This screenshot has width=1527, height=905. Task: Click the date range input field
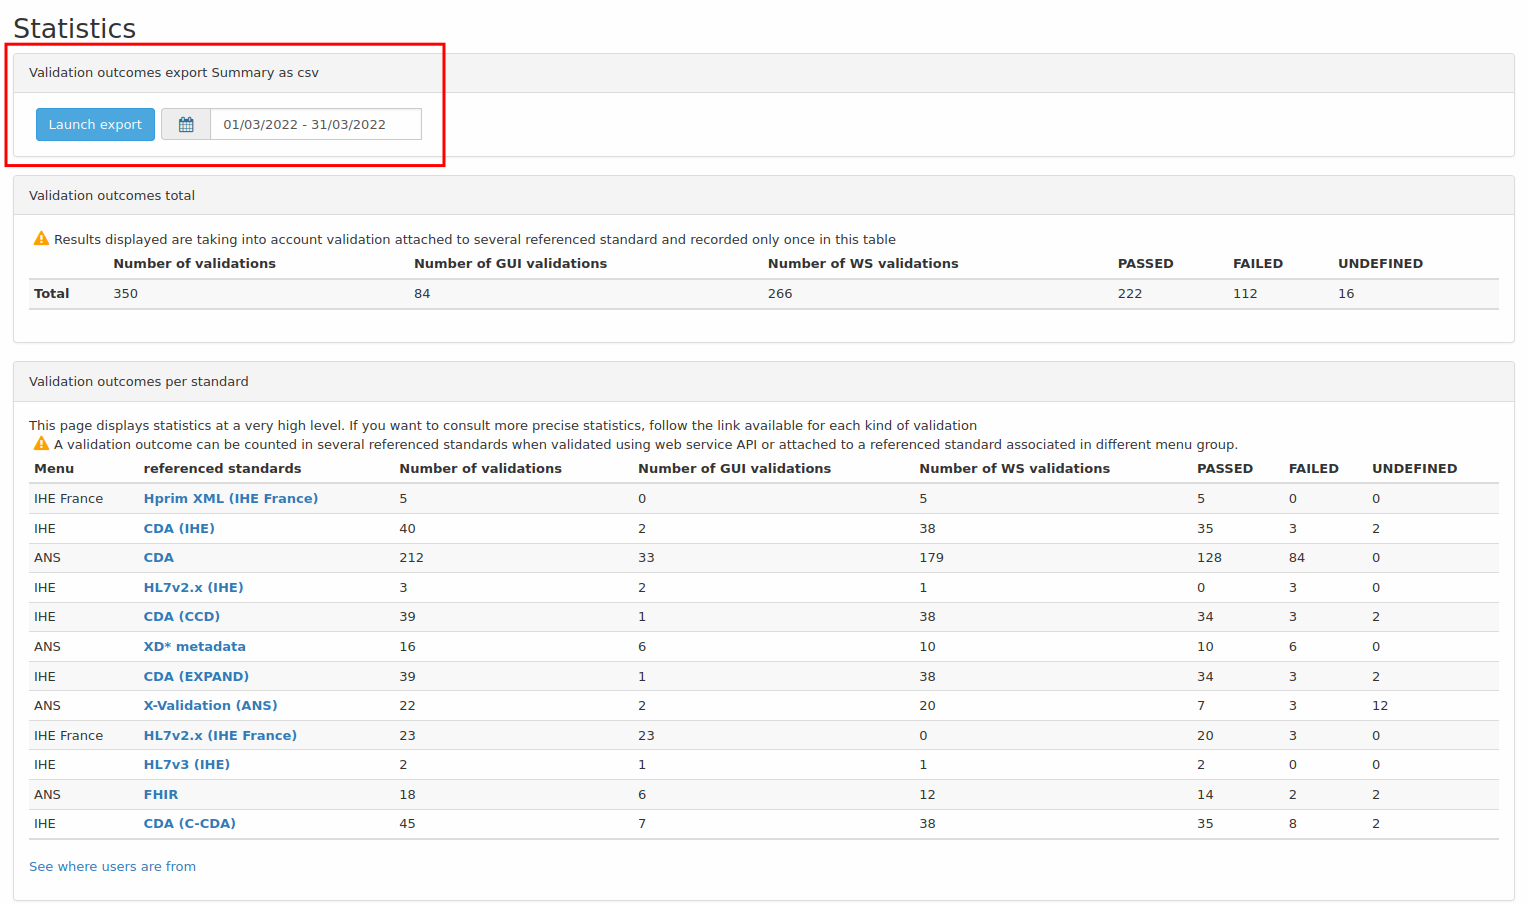315,124
